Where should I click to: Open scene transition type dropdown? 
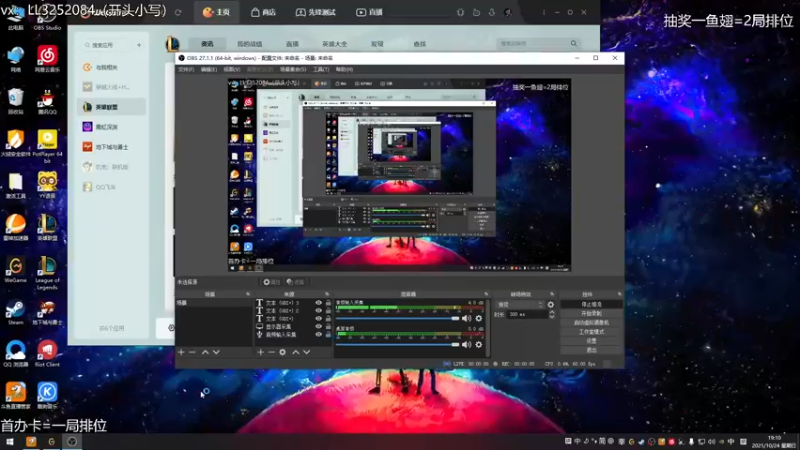(520, 305)
